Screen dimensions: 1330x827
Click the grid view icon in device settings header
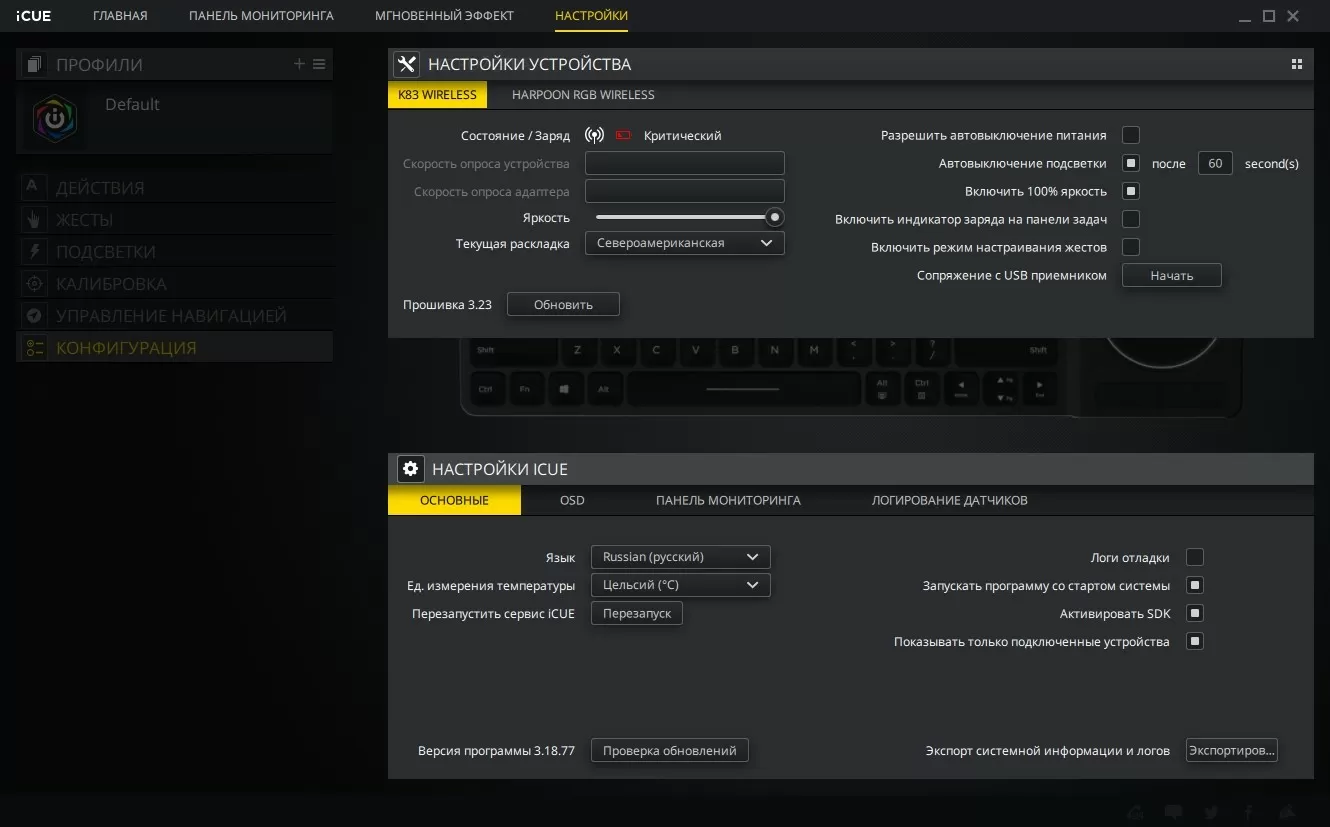coord(1297,64)
